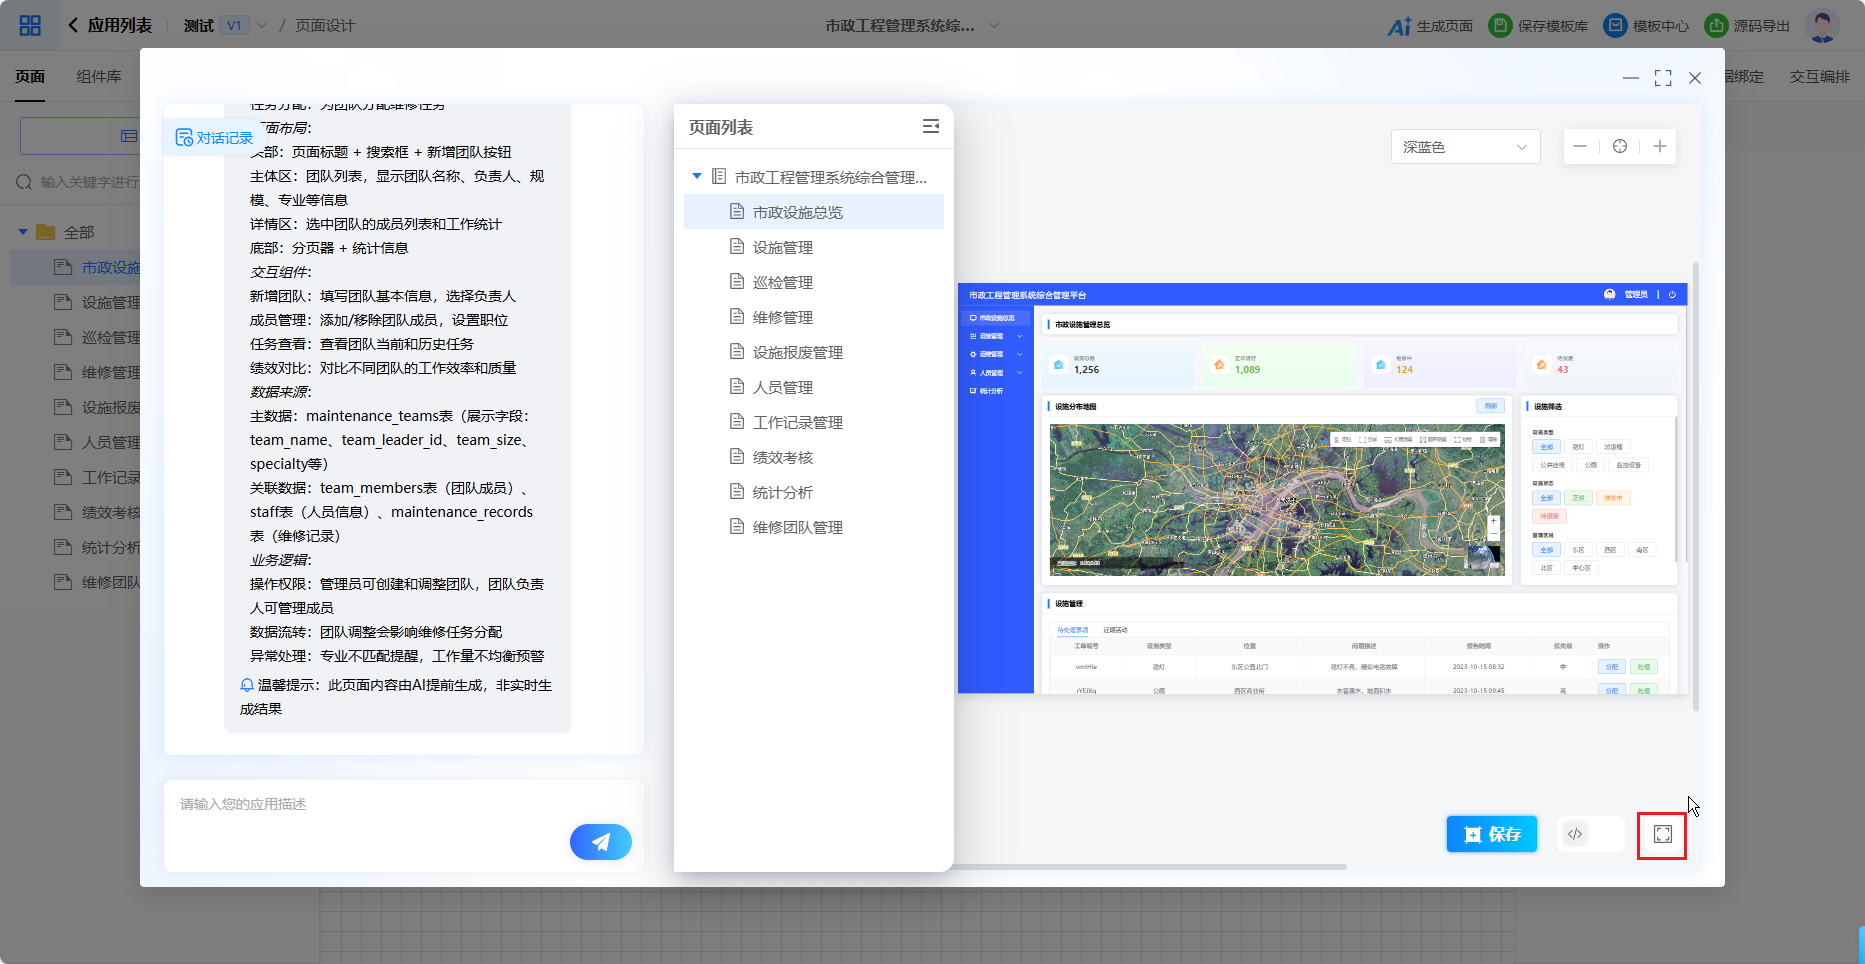Open the 深蓝色 theme color dropdown
The width and height of the screenshot is (1865, 964).
pyautogui.click(x=1465, y=147)
